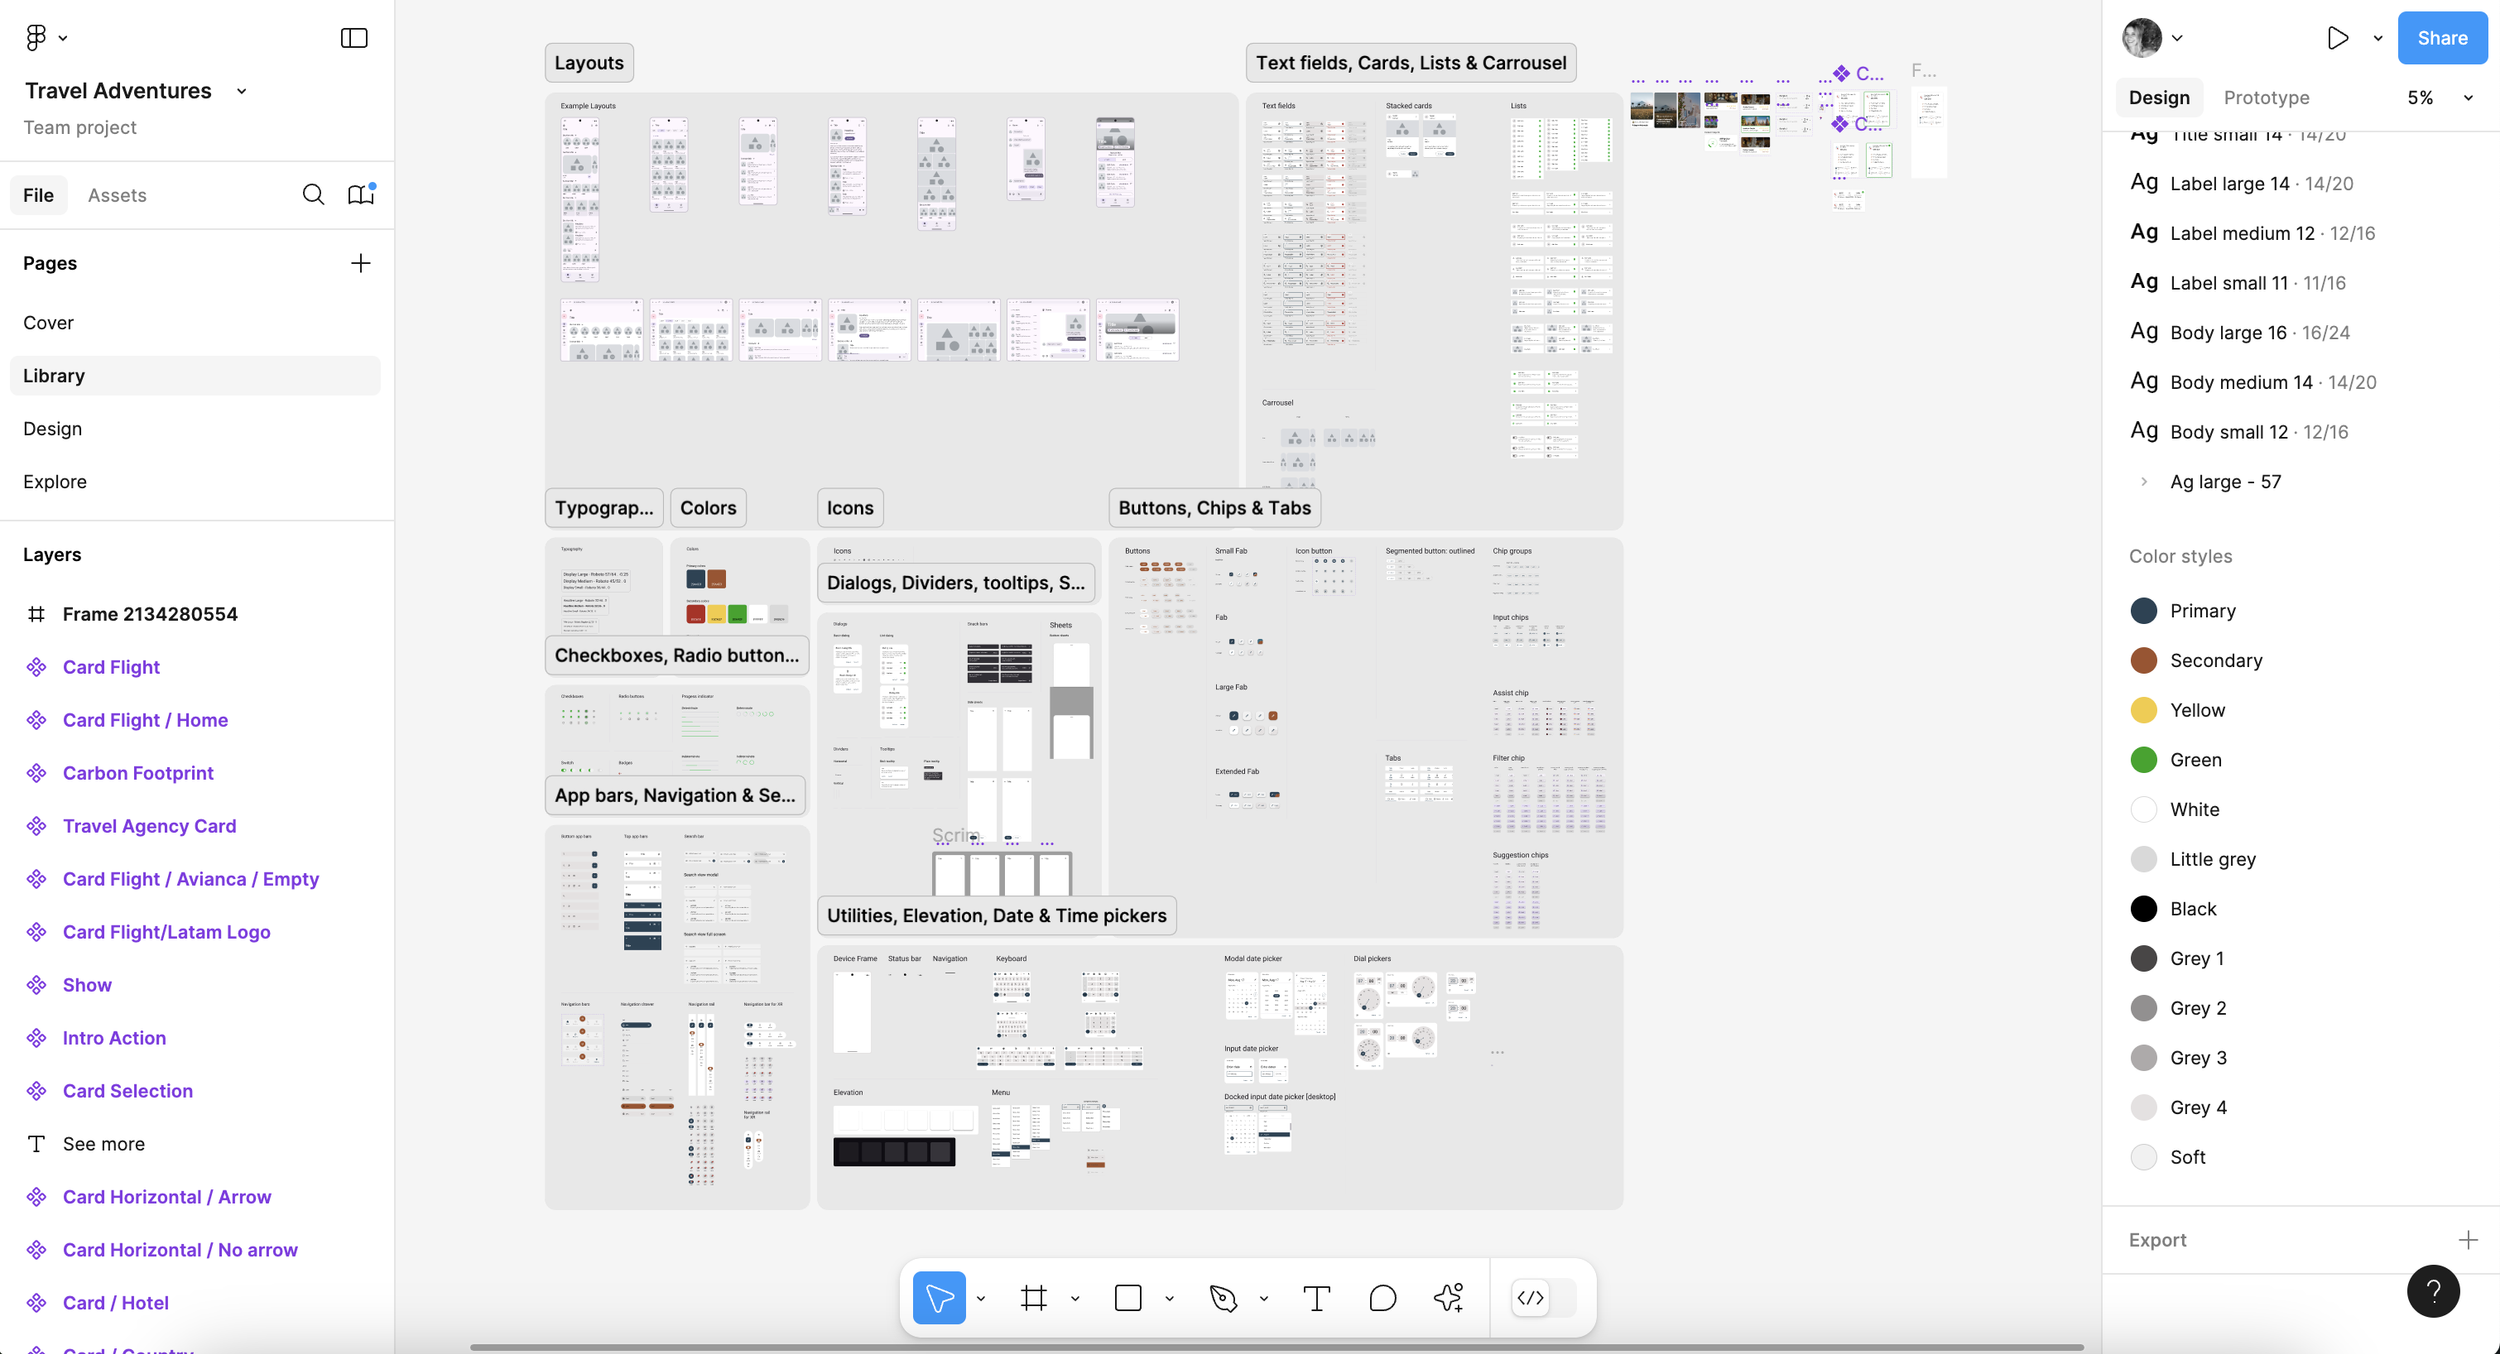This screenshot has width=2500, height=1354.
Task: Add a new page with plus button
Action: click(361, 263)
